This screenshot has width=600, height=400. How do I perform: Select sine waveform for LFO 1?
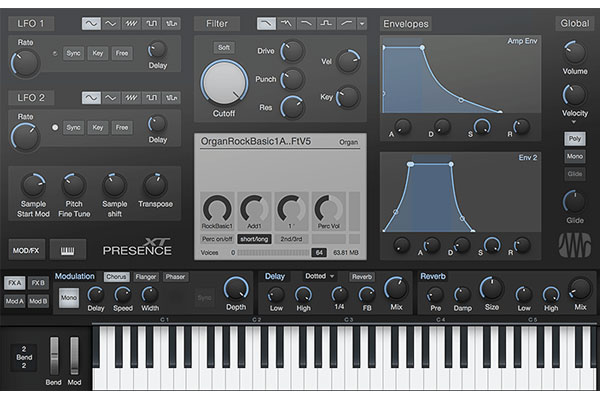click(91, 24)
